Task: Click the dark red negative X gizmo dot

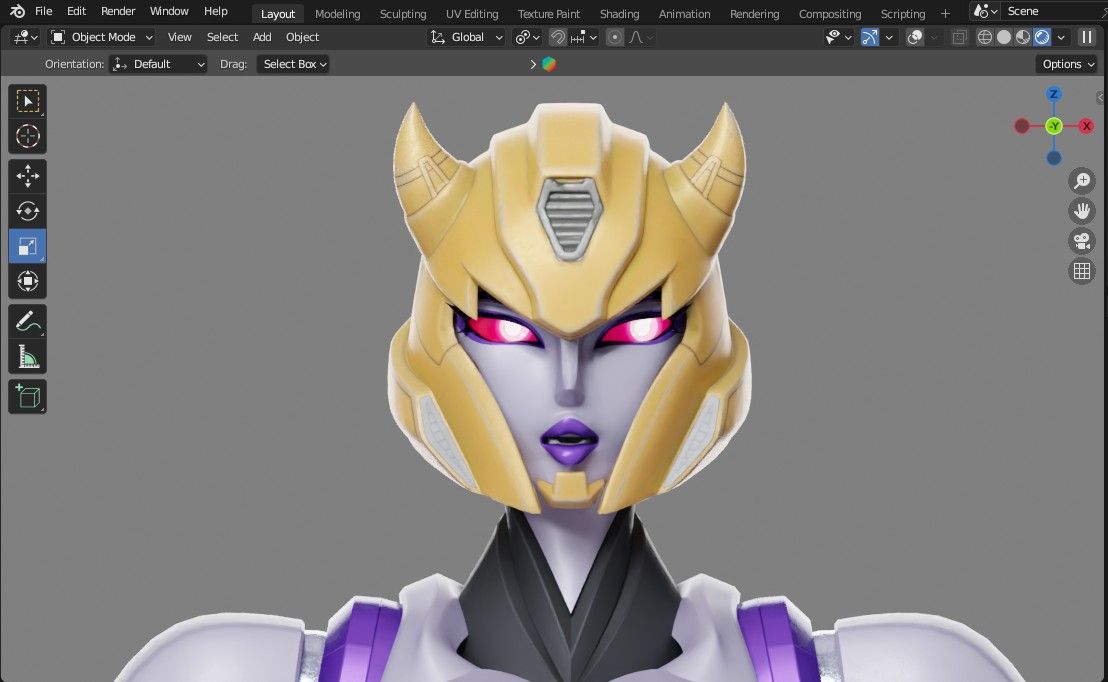Action: coord(1022,126)
